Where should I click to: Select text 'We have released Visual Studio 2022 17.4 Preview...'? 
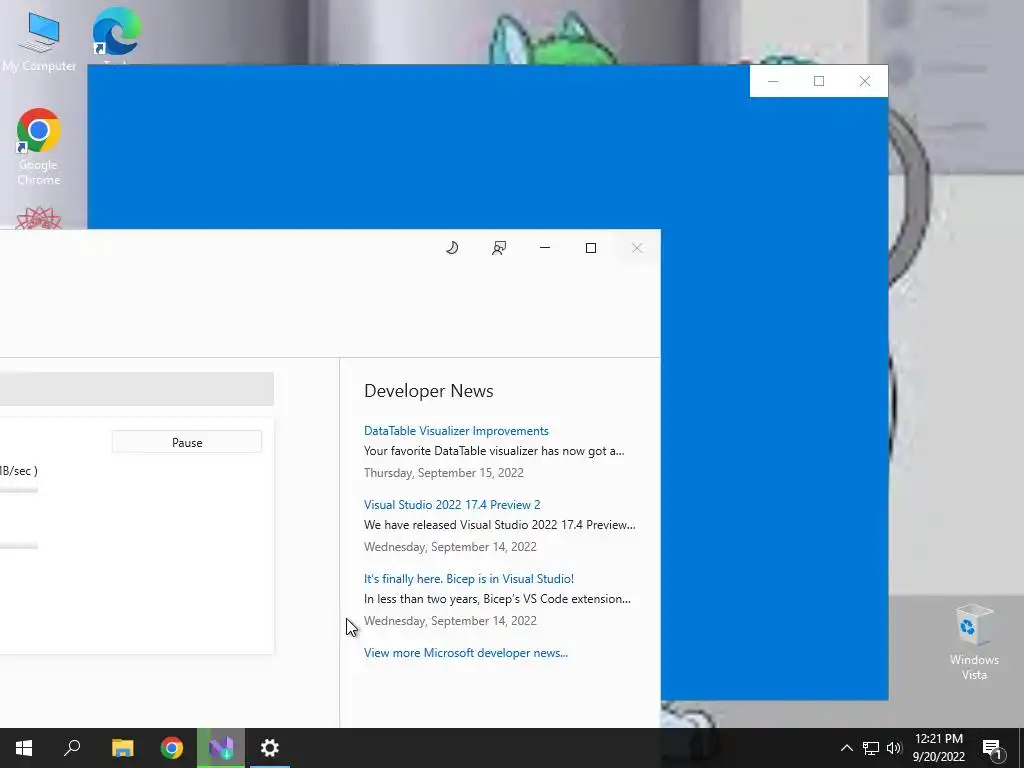pos(500,525)
